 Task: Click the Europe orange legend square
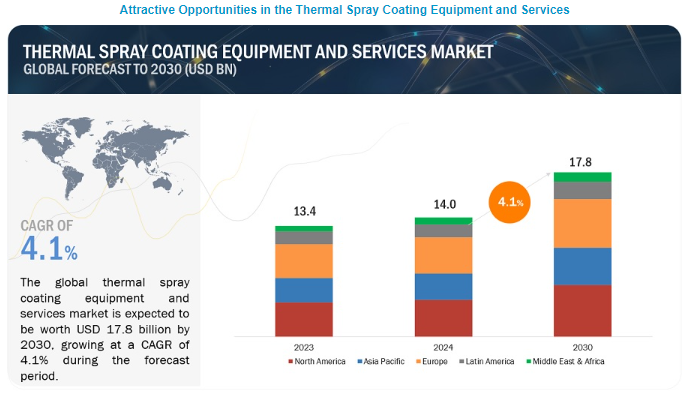(418, 362)
